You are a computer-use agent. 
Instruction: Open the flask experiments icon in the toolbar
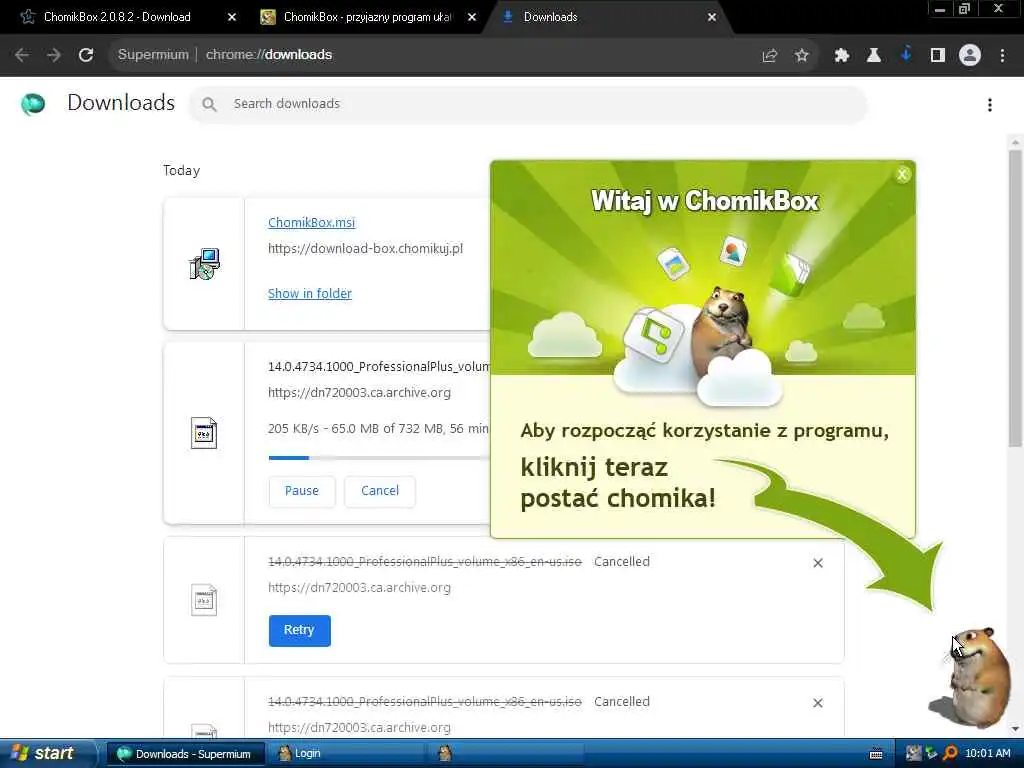pos(873,56)
